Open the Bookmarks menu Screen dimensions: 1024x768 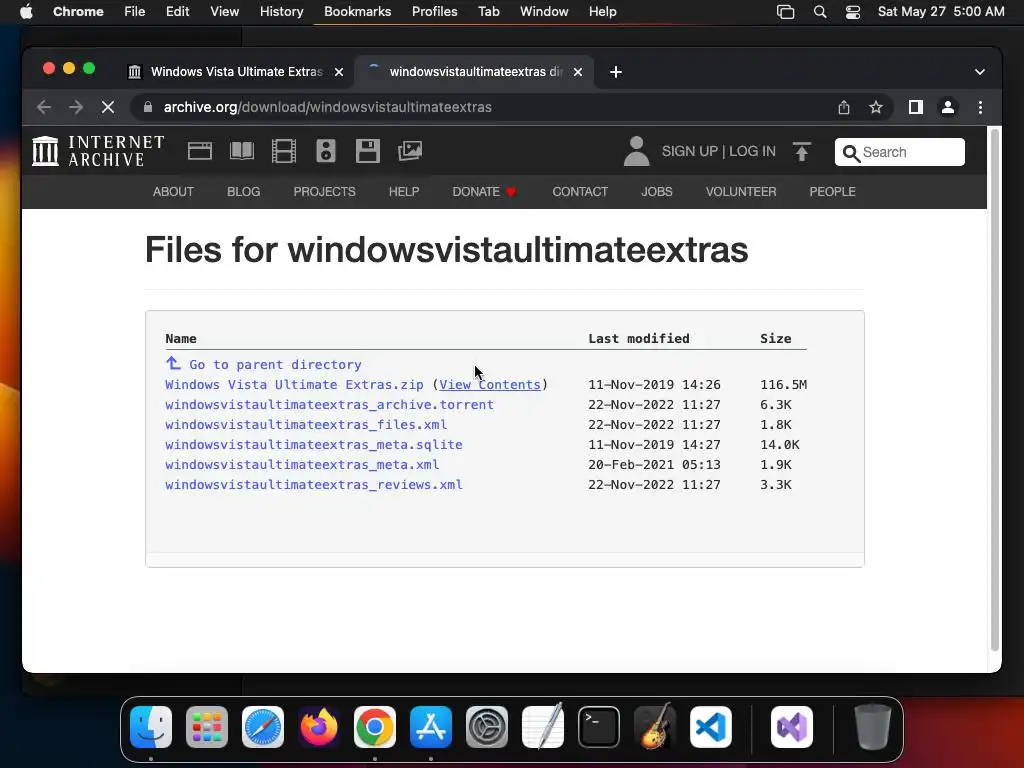click(357, 12)
